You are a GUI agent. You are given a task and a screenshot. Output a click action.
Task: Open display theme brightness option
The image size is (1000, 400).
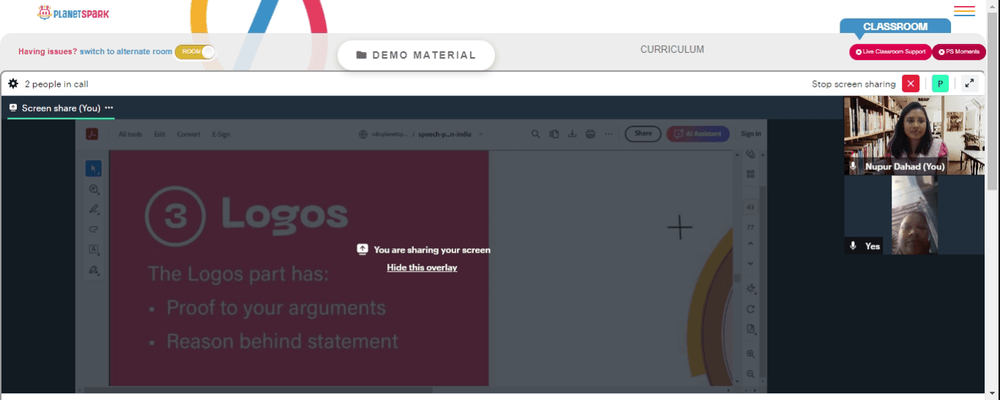pos(751,288)
